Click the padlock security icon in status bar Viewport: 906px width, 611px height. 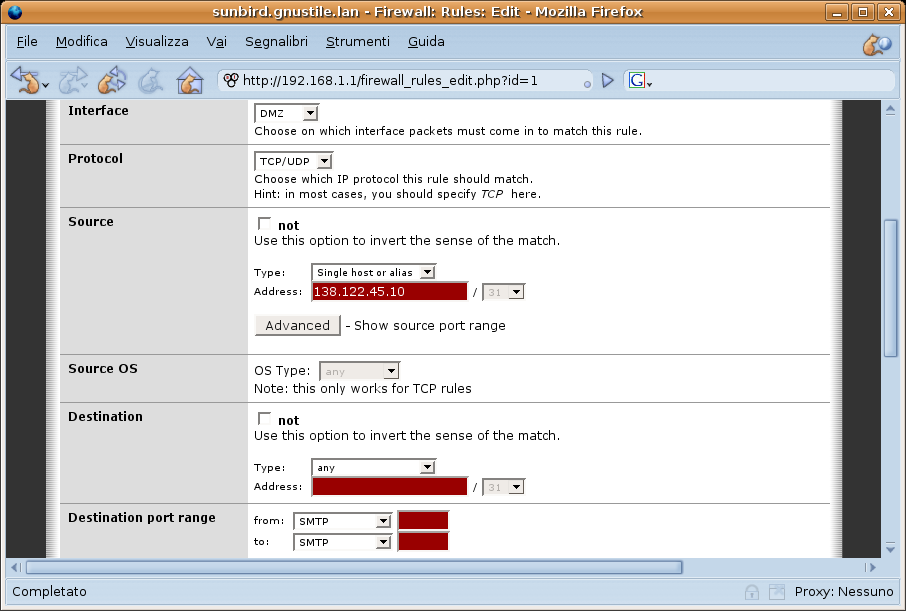click(752, 592)
